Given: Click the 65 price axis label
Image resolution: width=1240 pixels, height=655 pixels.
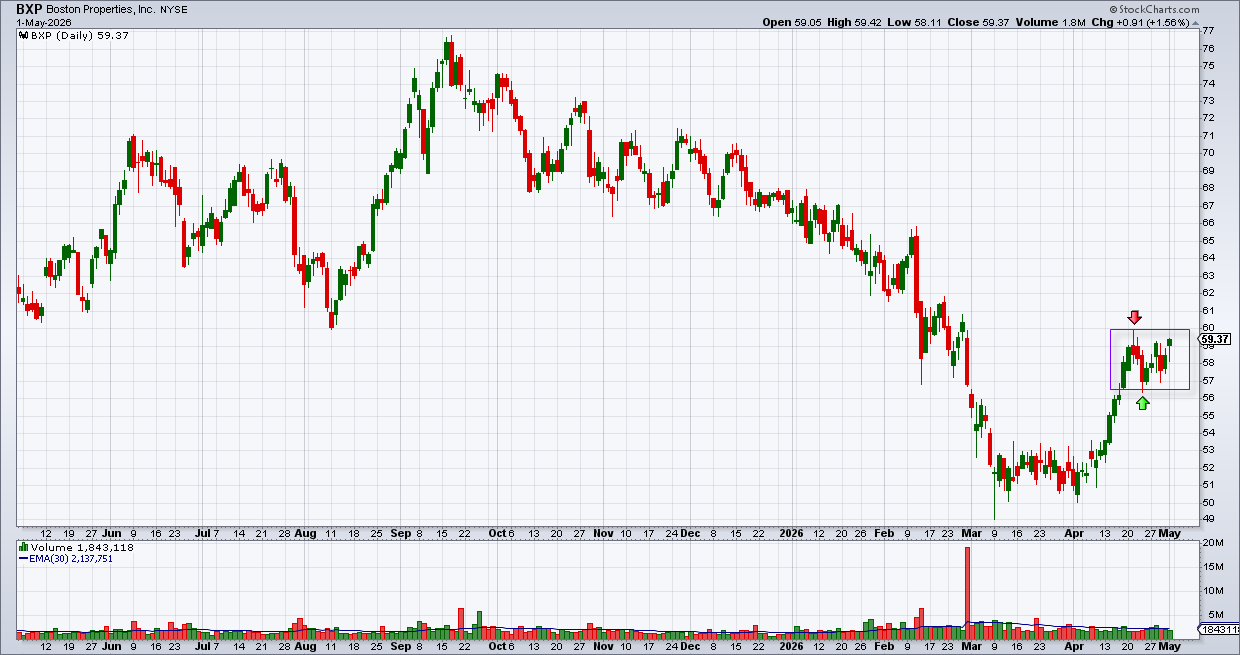Looking at the screenshot, I should tap(1208, 240).
